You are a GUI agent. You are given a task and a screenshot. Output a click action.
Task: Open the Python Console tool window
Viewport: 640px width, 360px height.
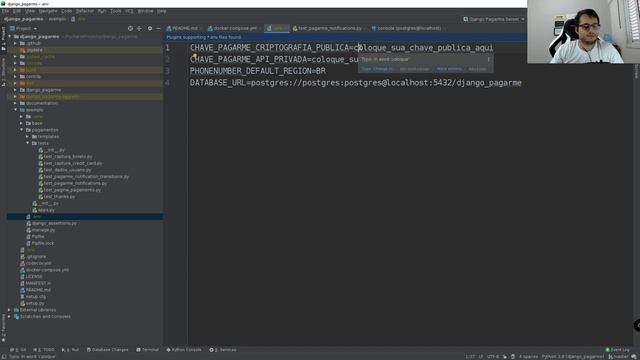tap(184, 350)
